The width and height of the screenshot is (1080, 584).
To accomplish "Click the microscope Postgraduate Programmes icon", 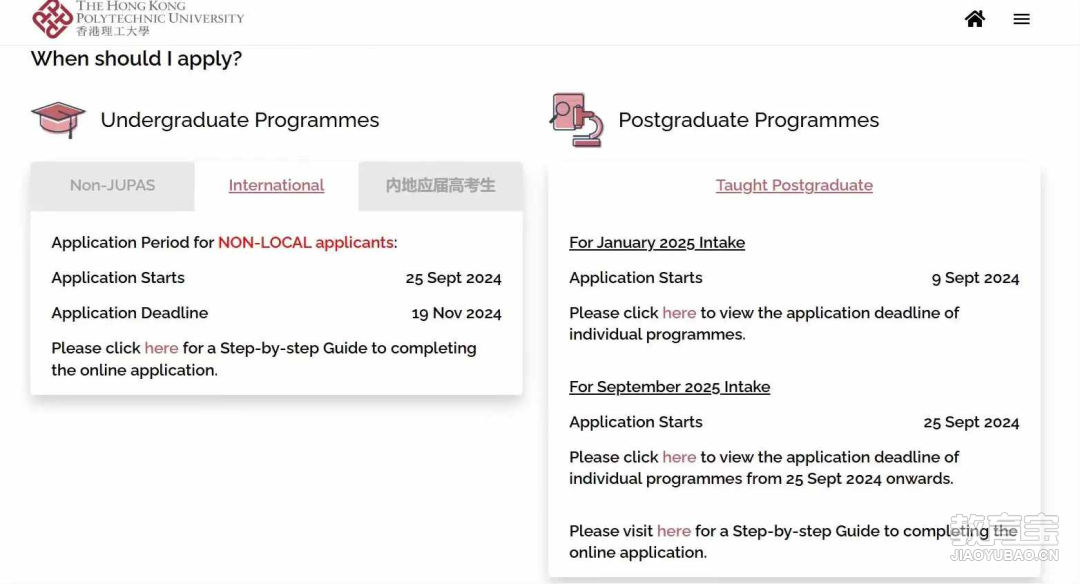I will pos(577,120).
